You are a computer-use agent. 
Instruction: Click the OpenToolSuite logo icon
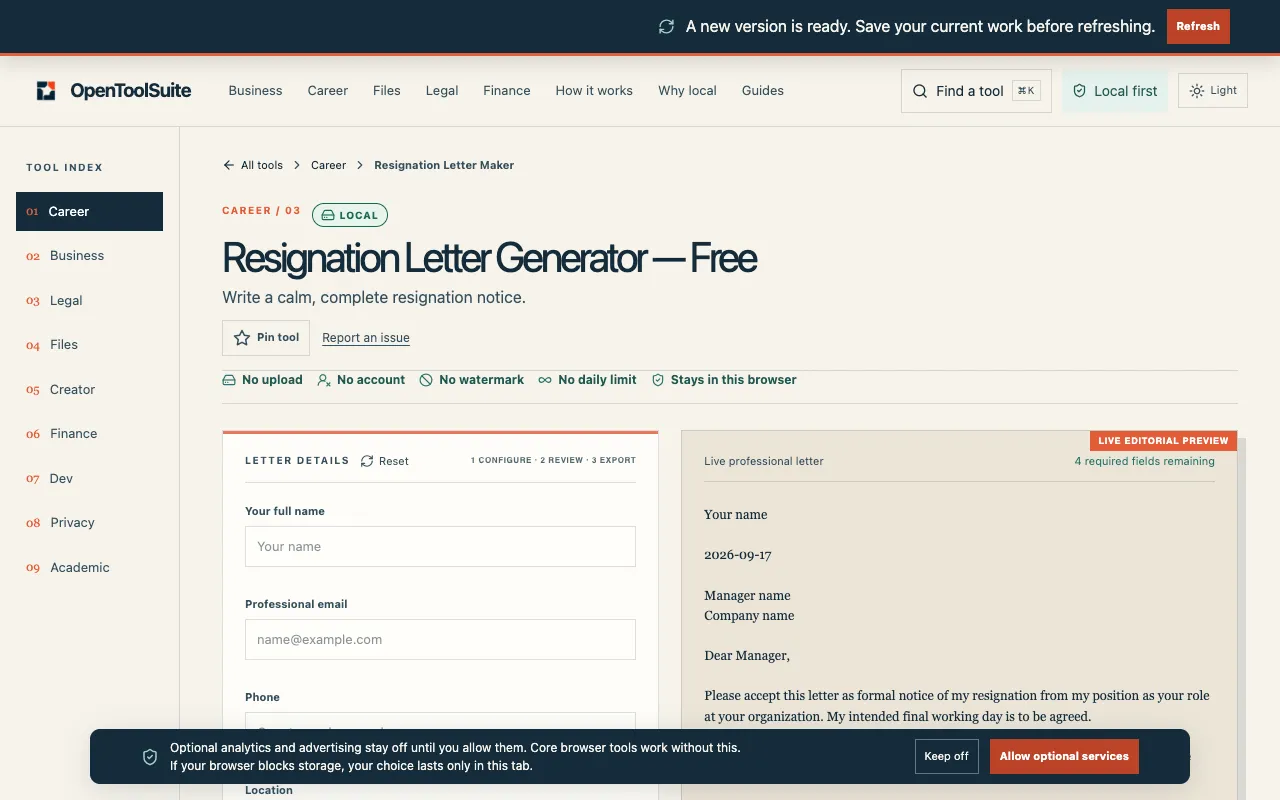(x=46, y=91)
